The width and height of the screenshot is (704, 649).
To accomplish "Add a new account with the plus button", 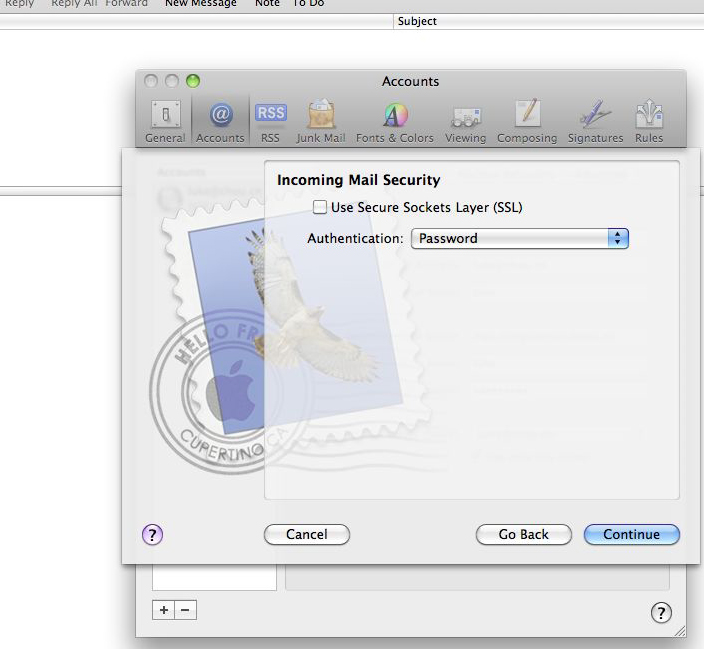I will click(x=163, y=610).
